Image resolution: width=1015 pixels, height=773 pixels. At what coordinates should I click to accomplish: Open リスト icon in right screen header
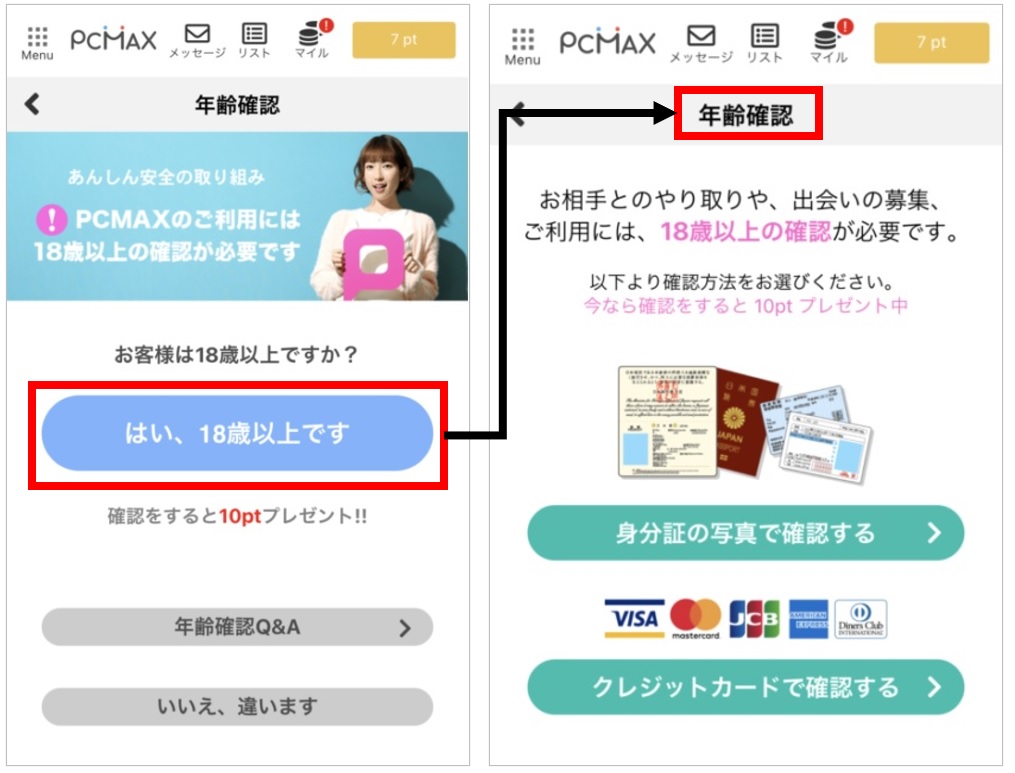(764, 44)
